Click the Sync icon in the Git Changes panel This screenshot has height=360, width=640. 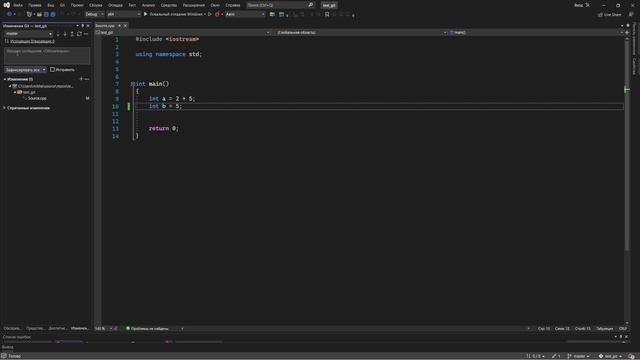coord(79,34)
